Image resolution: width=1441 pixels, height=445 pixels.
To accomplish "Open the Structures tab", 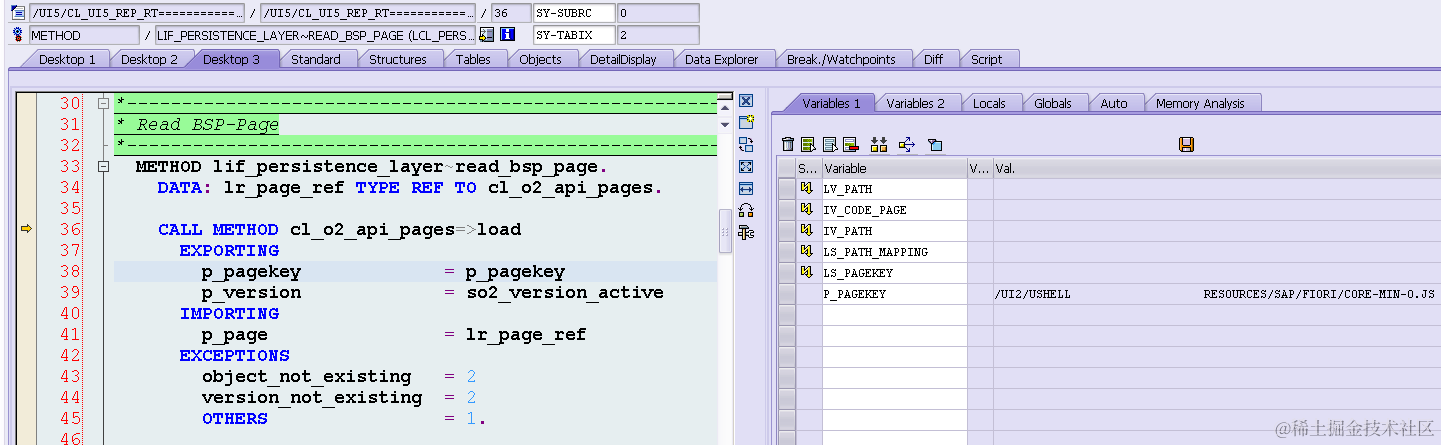I will (398, 60).
